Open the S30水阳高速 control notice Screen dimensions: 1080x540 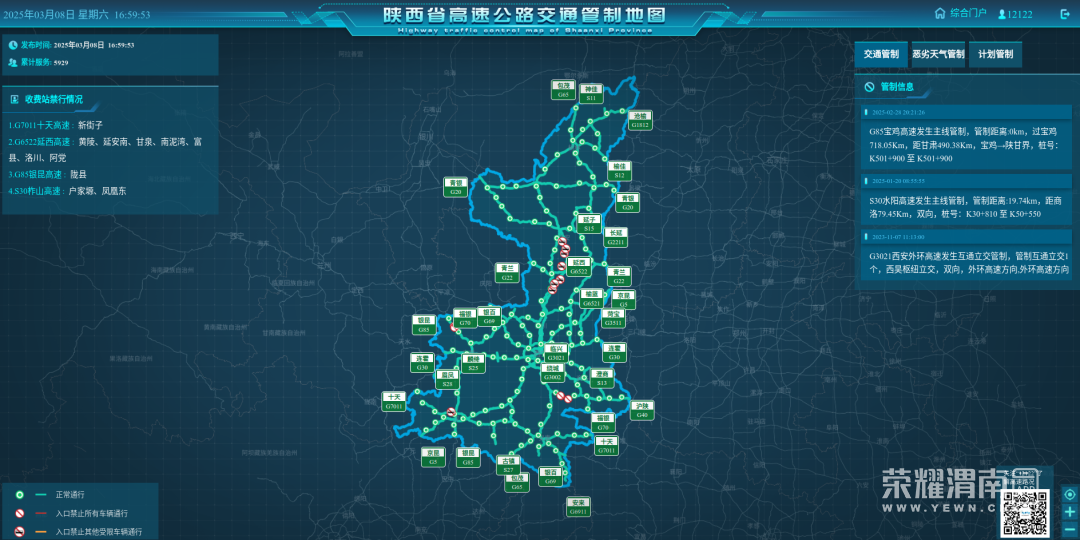point(967,207)
